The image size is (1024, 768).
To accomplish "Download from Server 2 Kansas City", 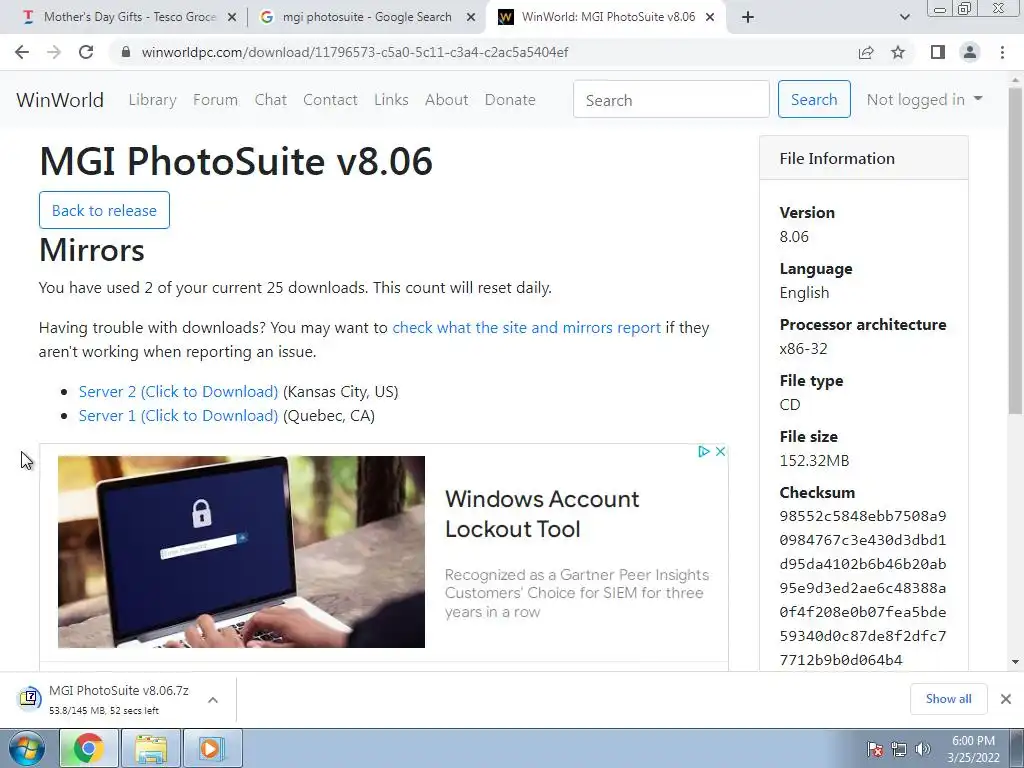I will pyautogui.click(x=178, y=391).
